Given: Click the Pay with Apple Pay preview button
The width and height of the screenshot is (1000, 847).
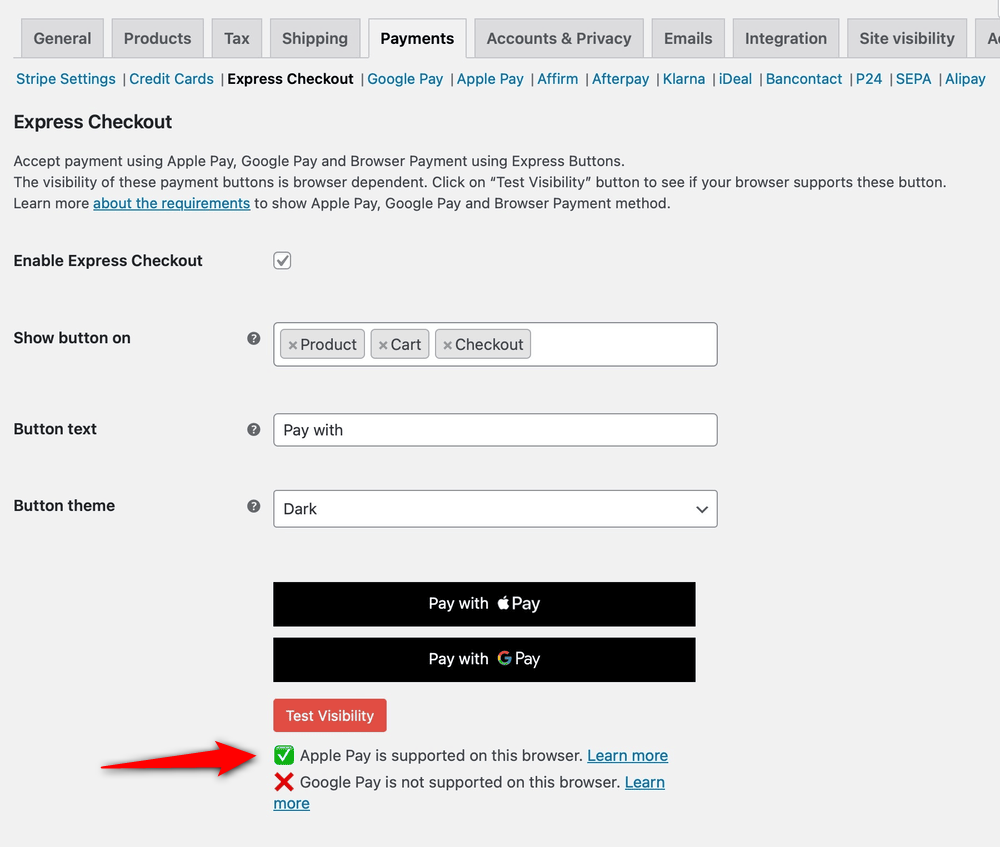Looking at the screenshot, I should pyautogui.click(x=484, y=603).
